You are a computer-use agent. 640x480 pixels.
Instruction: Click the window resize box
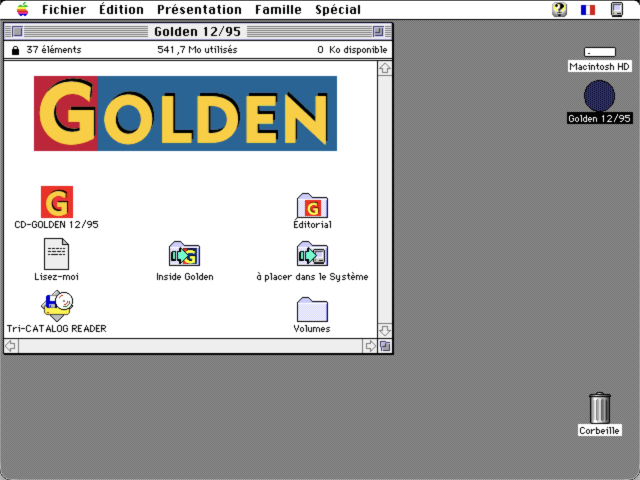click(385, 346)
